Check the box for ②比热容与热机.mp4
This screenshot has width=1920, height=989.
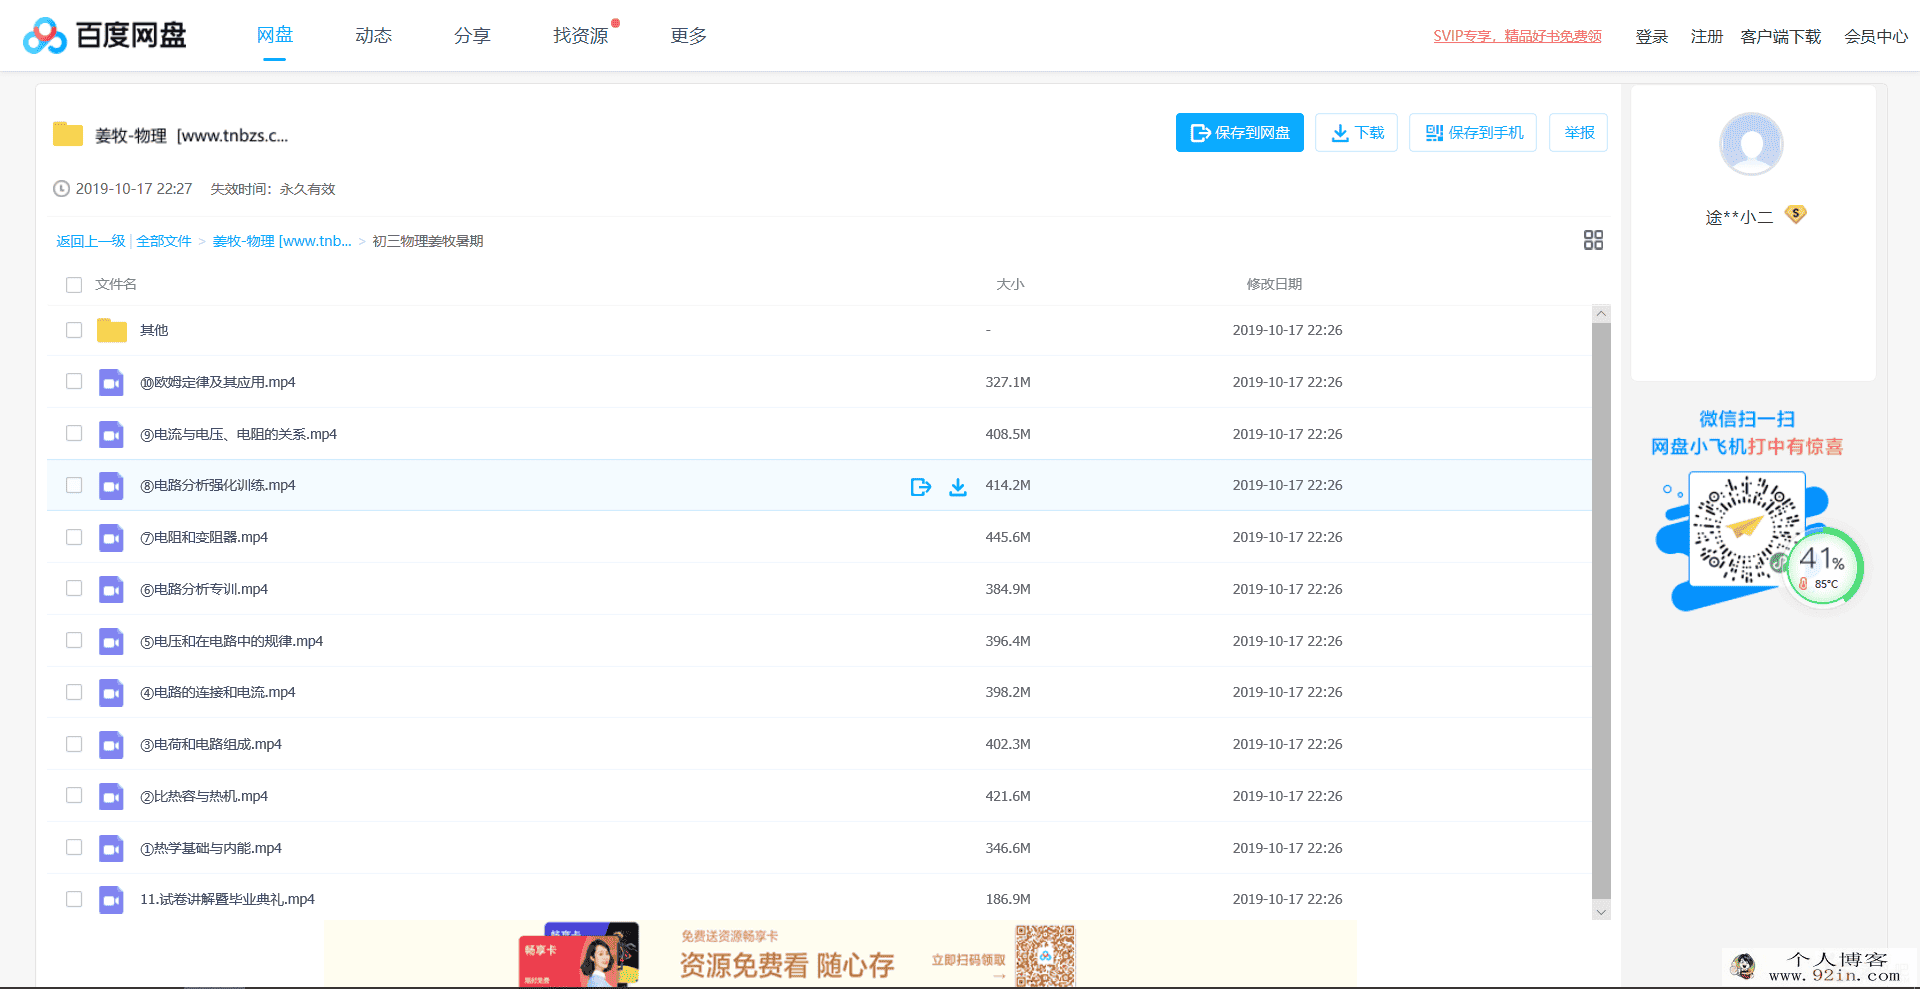click(x=74, y=795)
